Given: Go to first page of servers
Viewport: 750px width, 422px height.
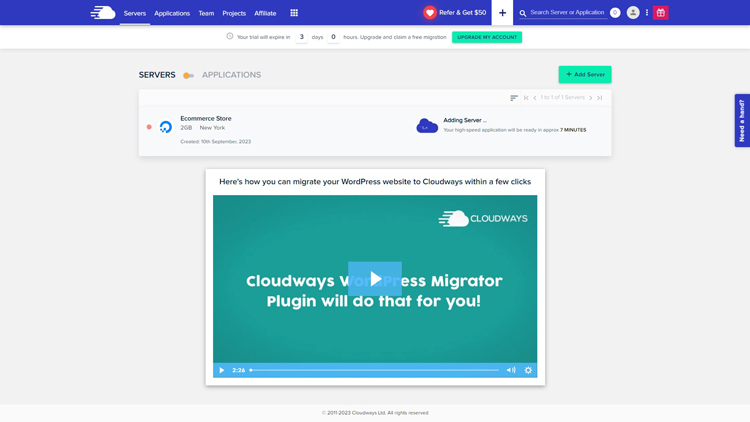Looking at the screenshot, I should click(x=526, y=98).
